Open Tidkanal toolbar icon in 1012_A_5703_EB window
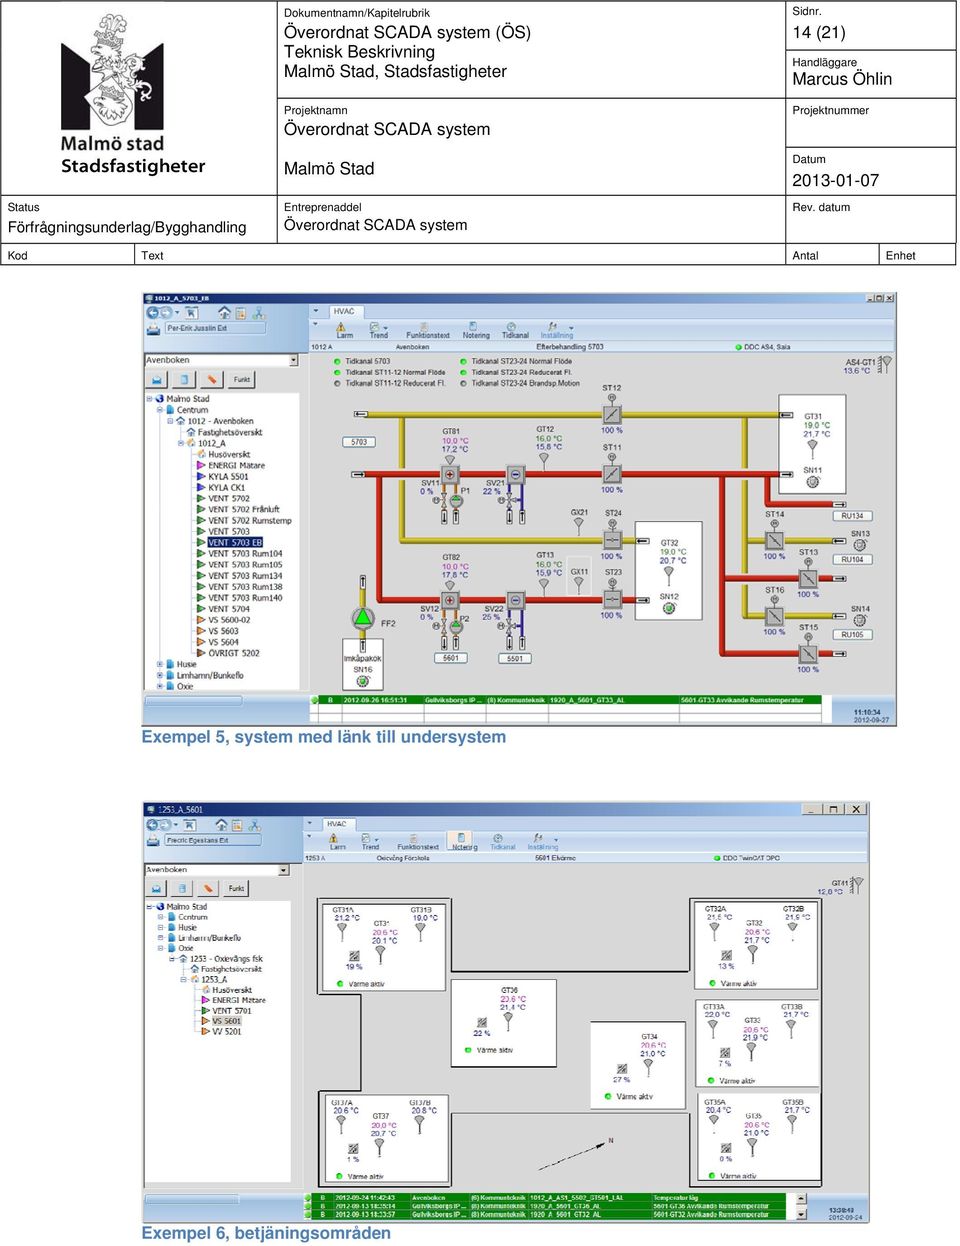 (x=514, y=331)
